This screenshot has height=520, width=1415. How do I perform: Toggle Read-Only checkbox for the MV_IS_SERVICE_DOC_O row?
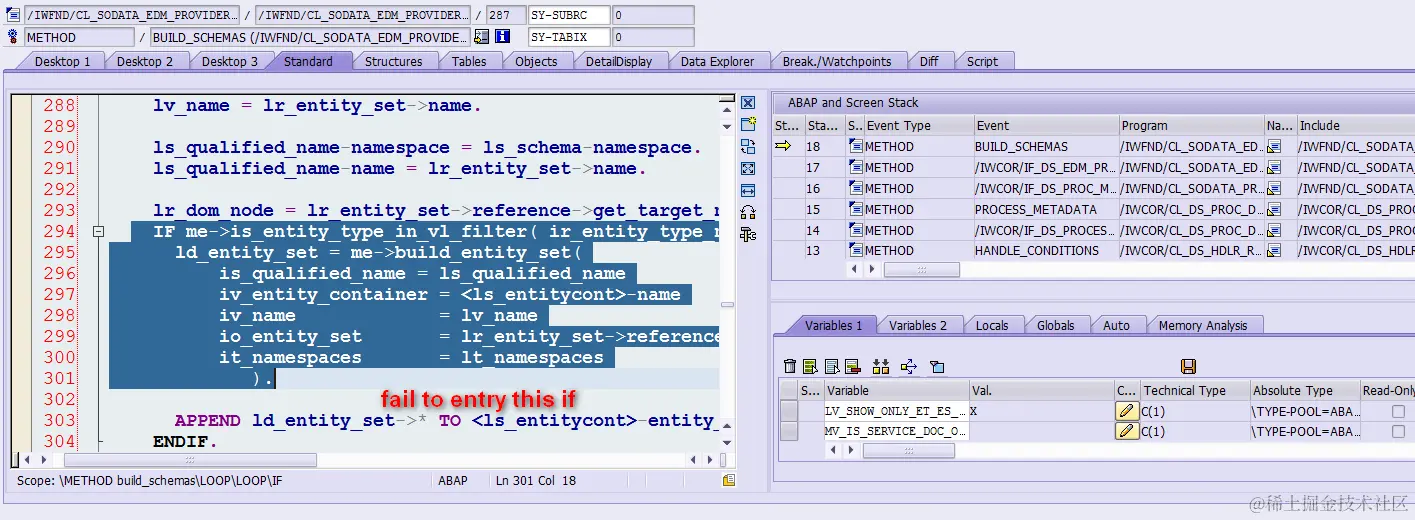tap(1398, 431)
